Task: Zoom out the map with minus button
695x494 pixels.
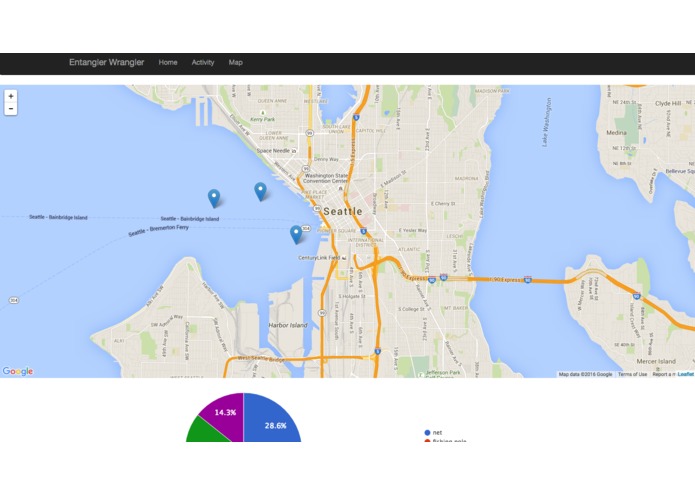Action: point(11,109)
